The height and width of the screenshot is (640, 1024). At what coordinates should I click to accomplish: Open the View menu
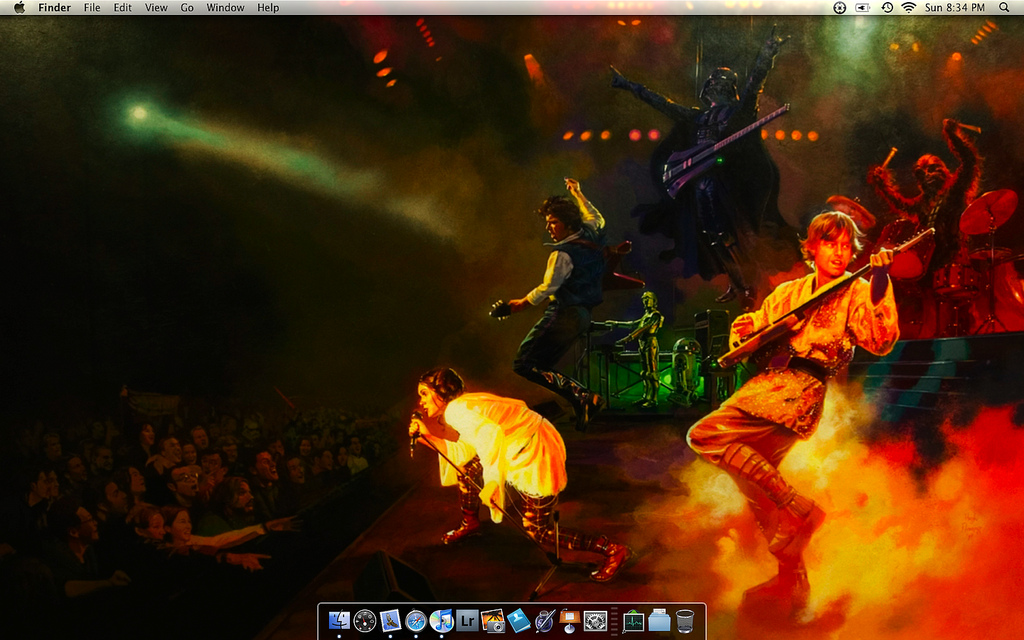pos(156,8)
